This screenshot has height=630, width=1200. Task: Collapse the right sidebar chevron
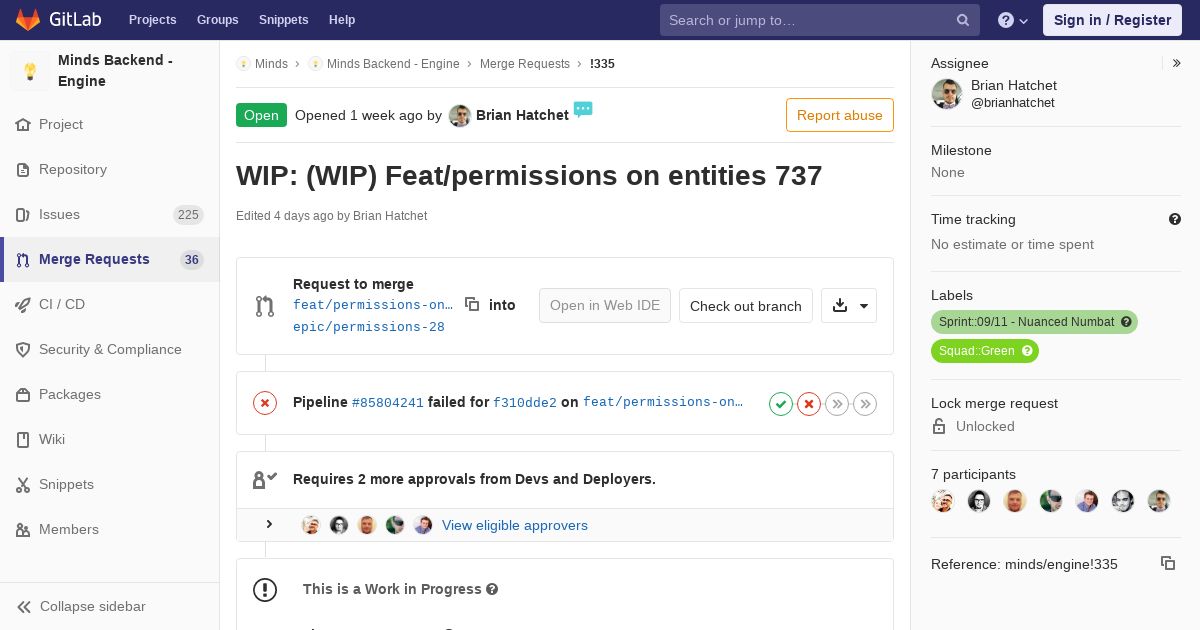(1177, 63)
